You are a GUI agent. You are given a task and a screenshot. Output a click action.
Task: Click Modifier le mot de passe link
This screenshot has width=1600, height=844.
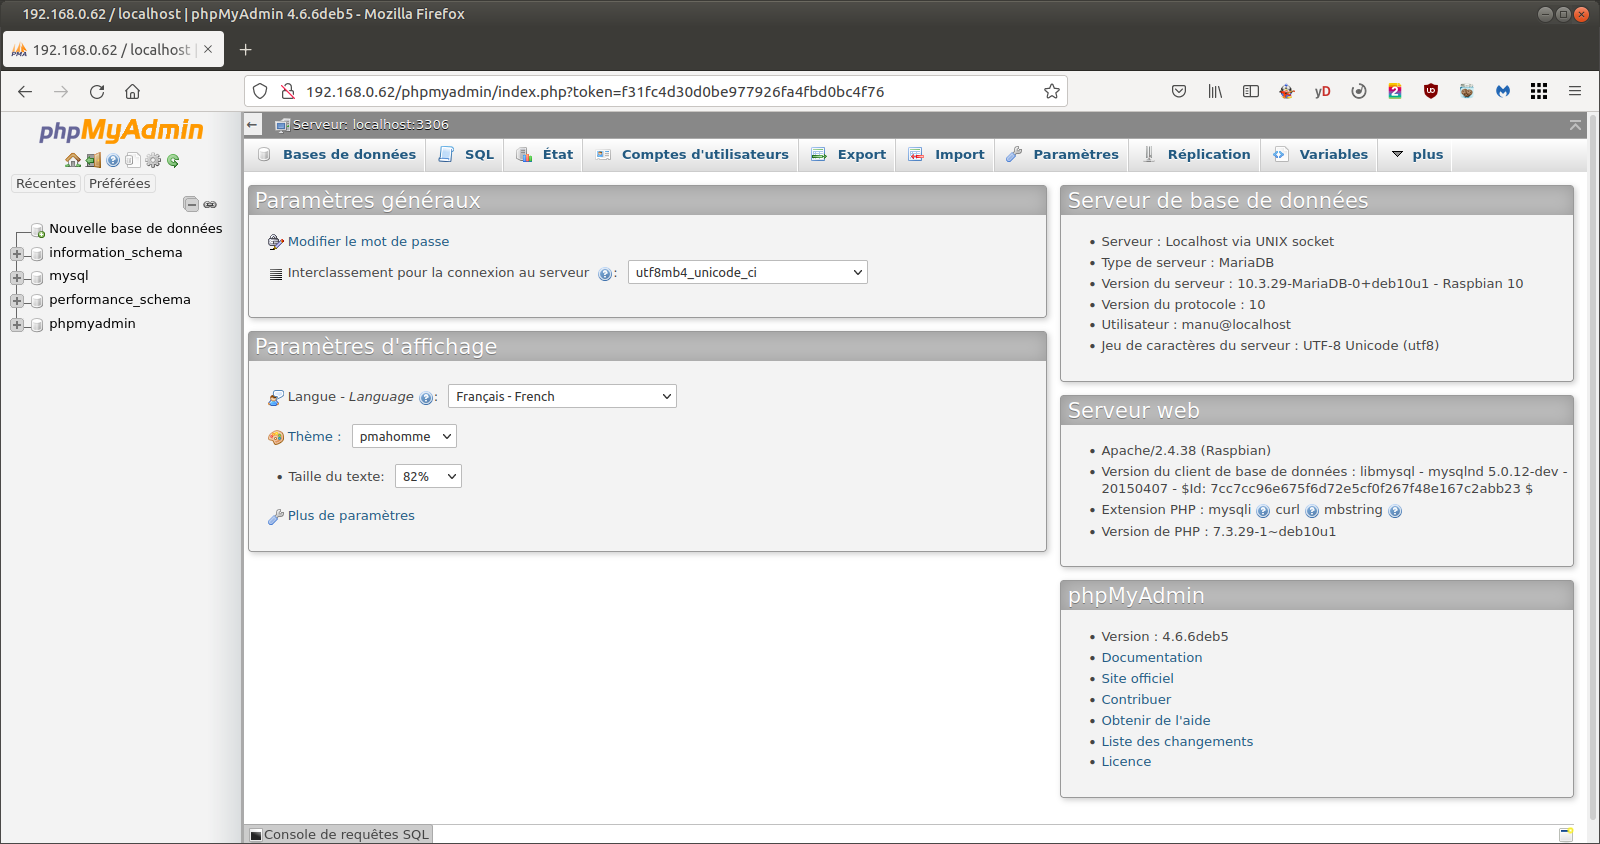368,241
